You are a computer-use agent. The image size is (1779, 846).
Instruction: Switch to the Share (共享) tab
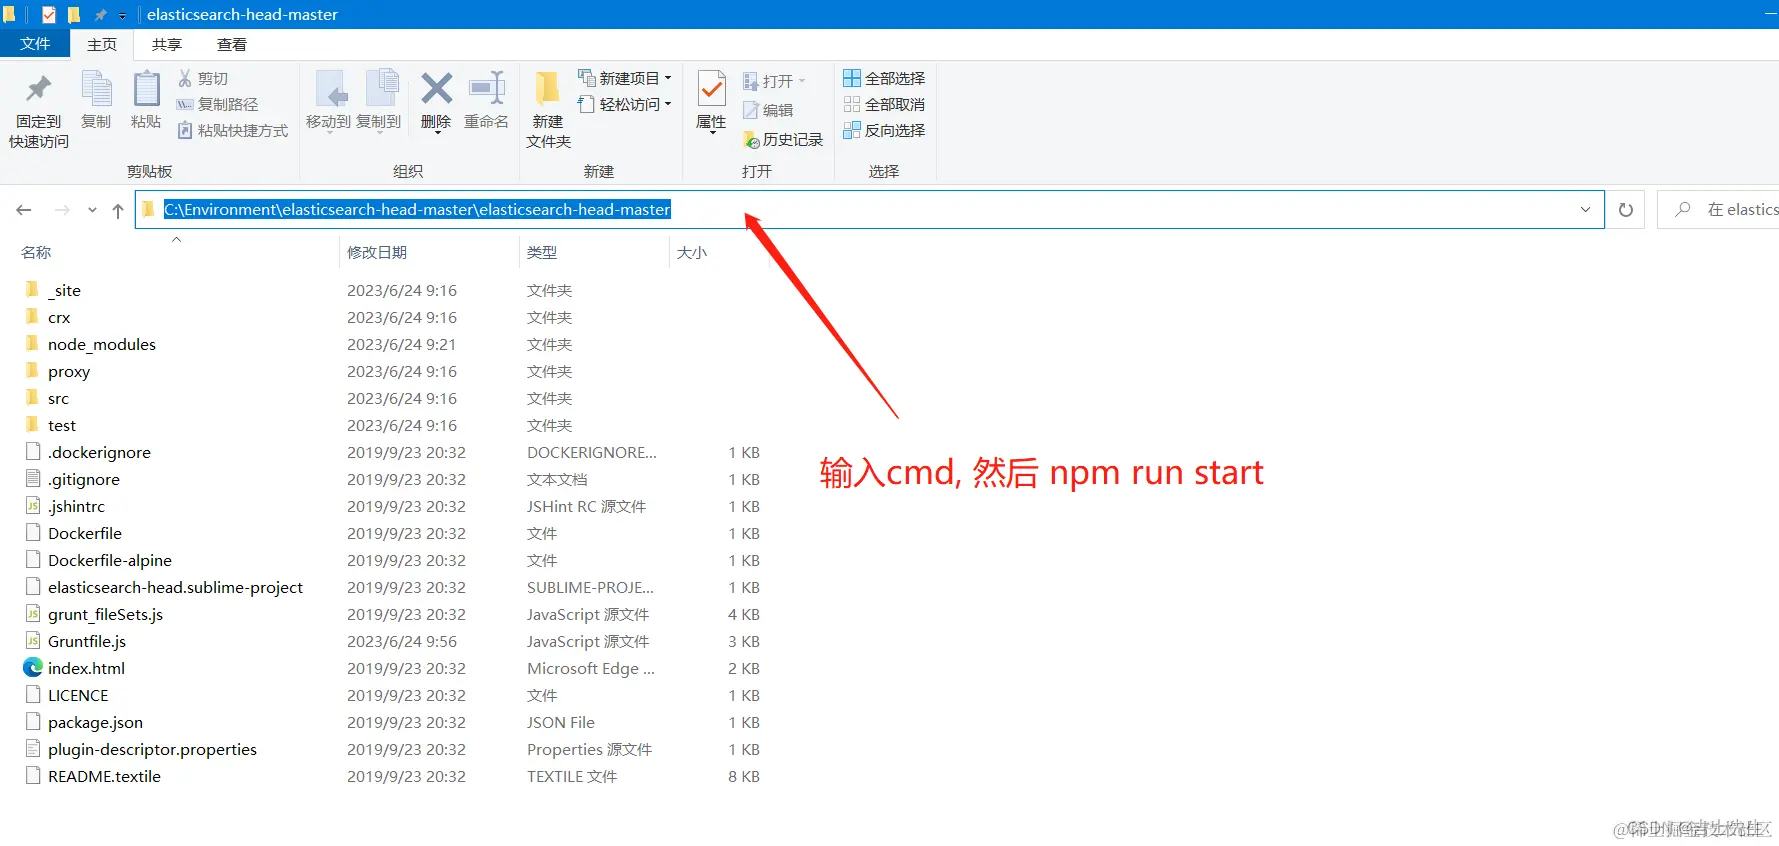point(167,44)
